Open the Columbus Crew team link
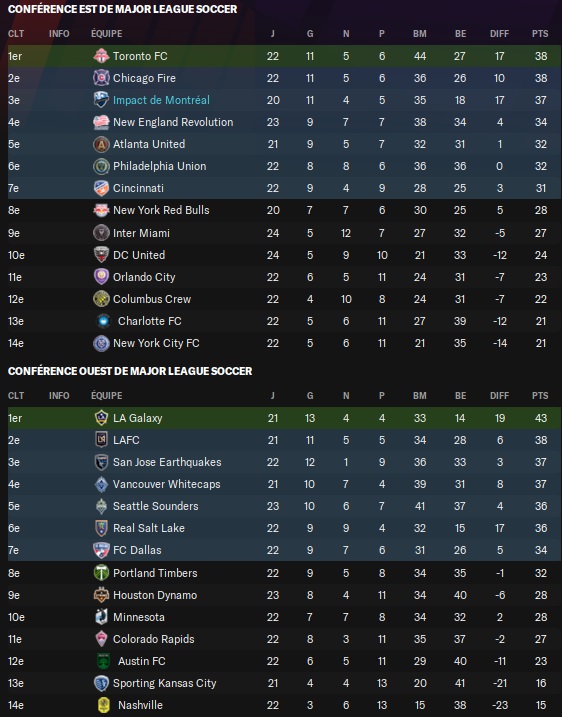562x717 pixels. (x=152, y=299)
